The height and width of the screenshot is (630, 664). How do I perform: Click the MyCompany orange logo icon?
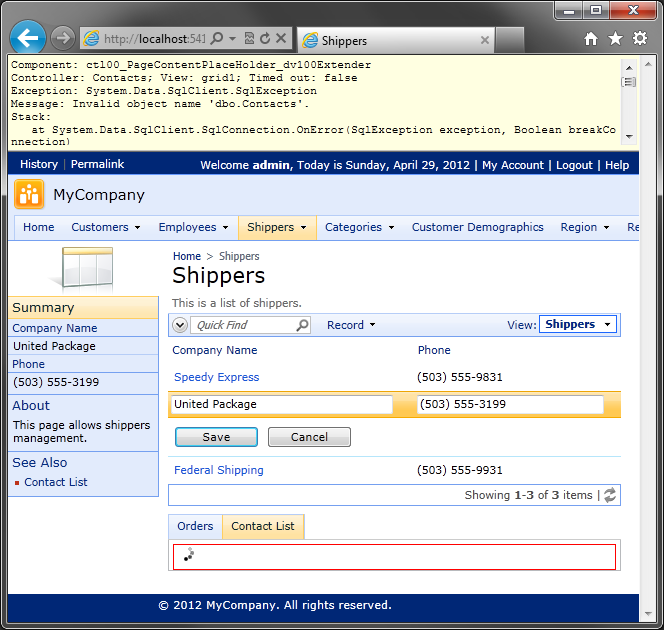pyautogui.click(x=29, y=195)
